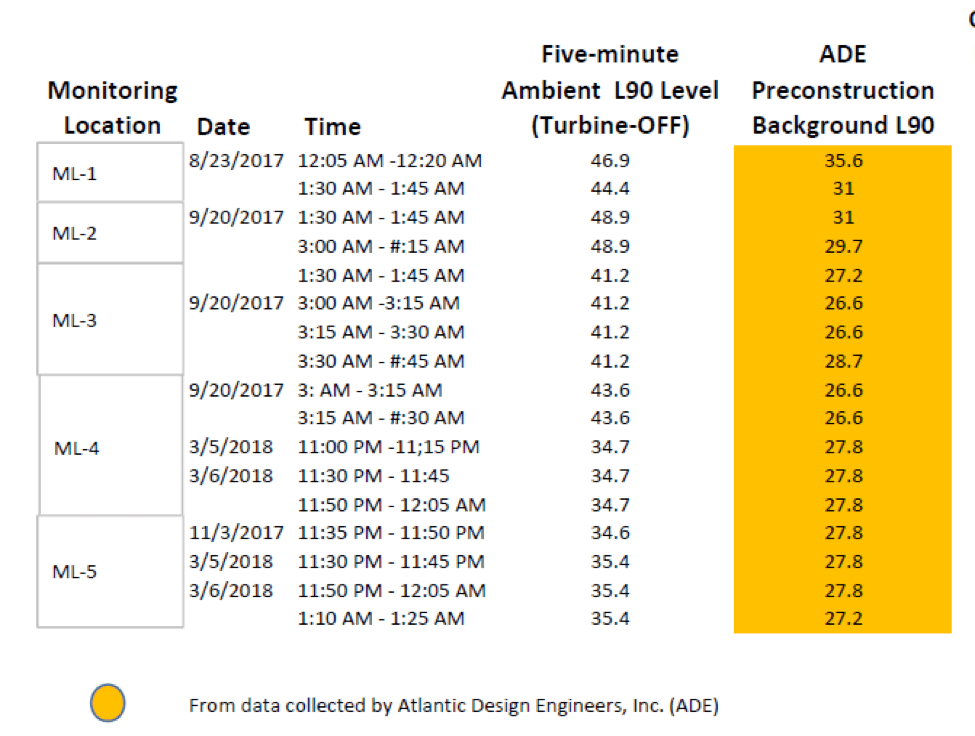The width and height of the screenshot is (975, 736).
Task: Select the 35.6 orange background cell
Action: click(x=842, y=160)
